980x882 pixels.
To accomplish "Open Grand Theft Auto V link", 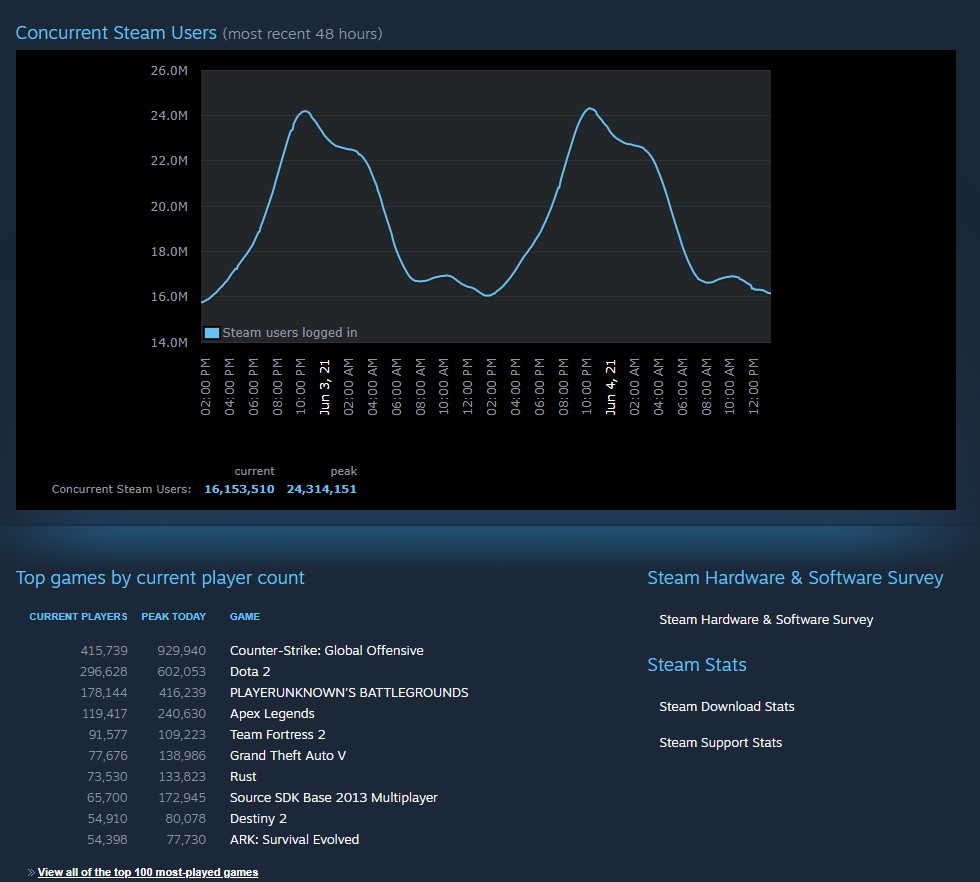I will click(288, 755).
